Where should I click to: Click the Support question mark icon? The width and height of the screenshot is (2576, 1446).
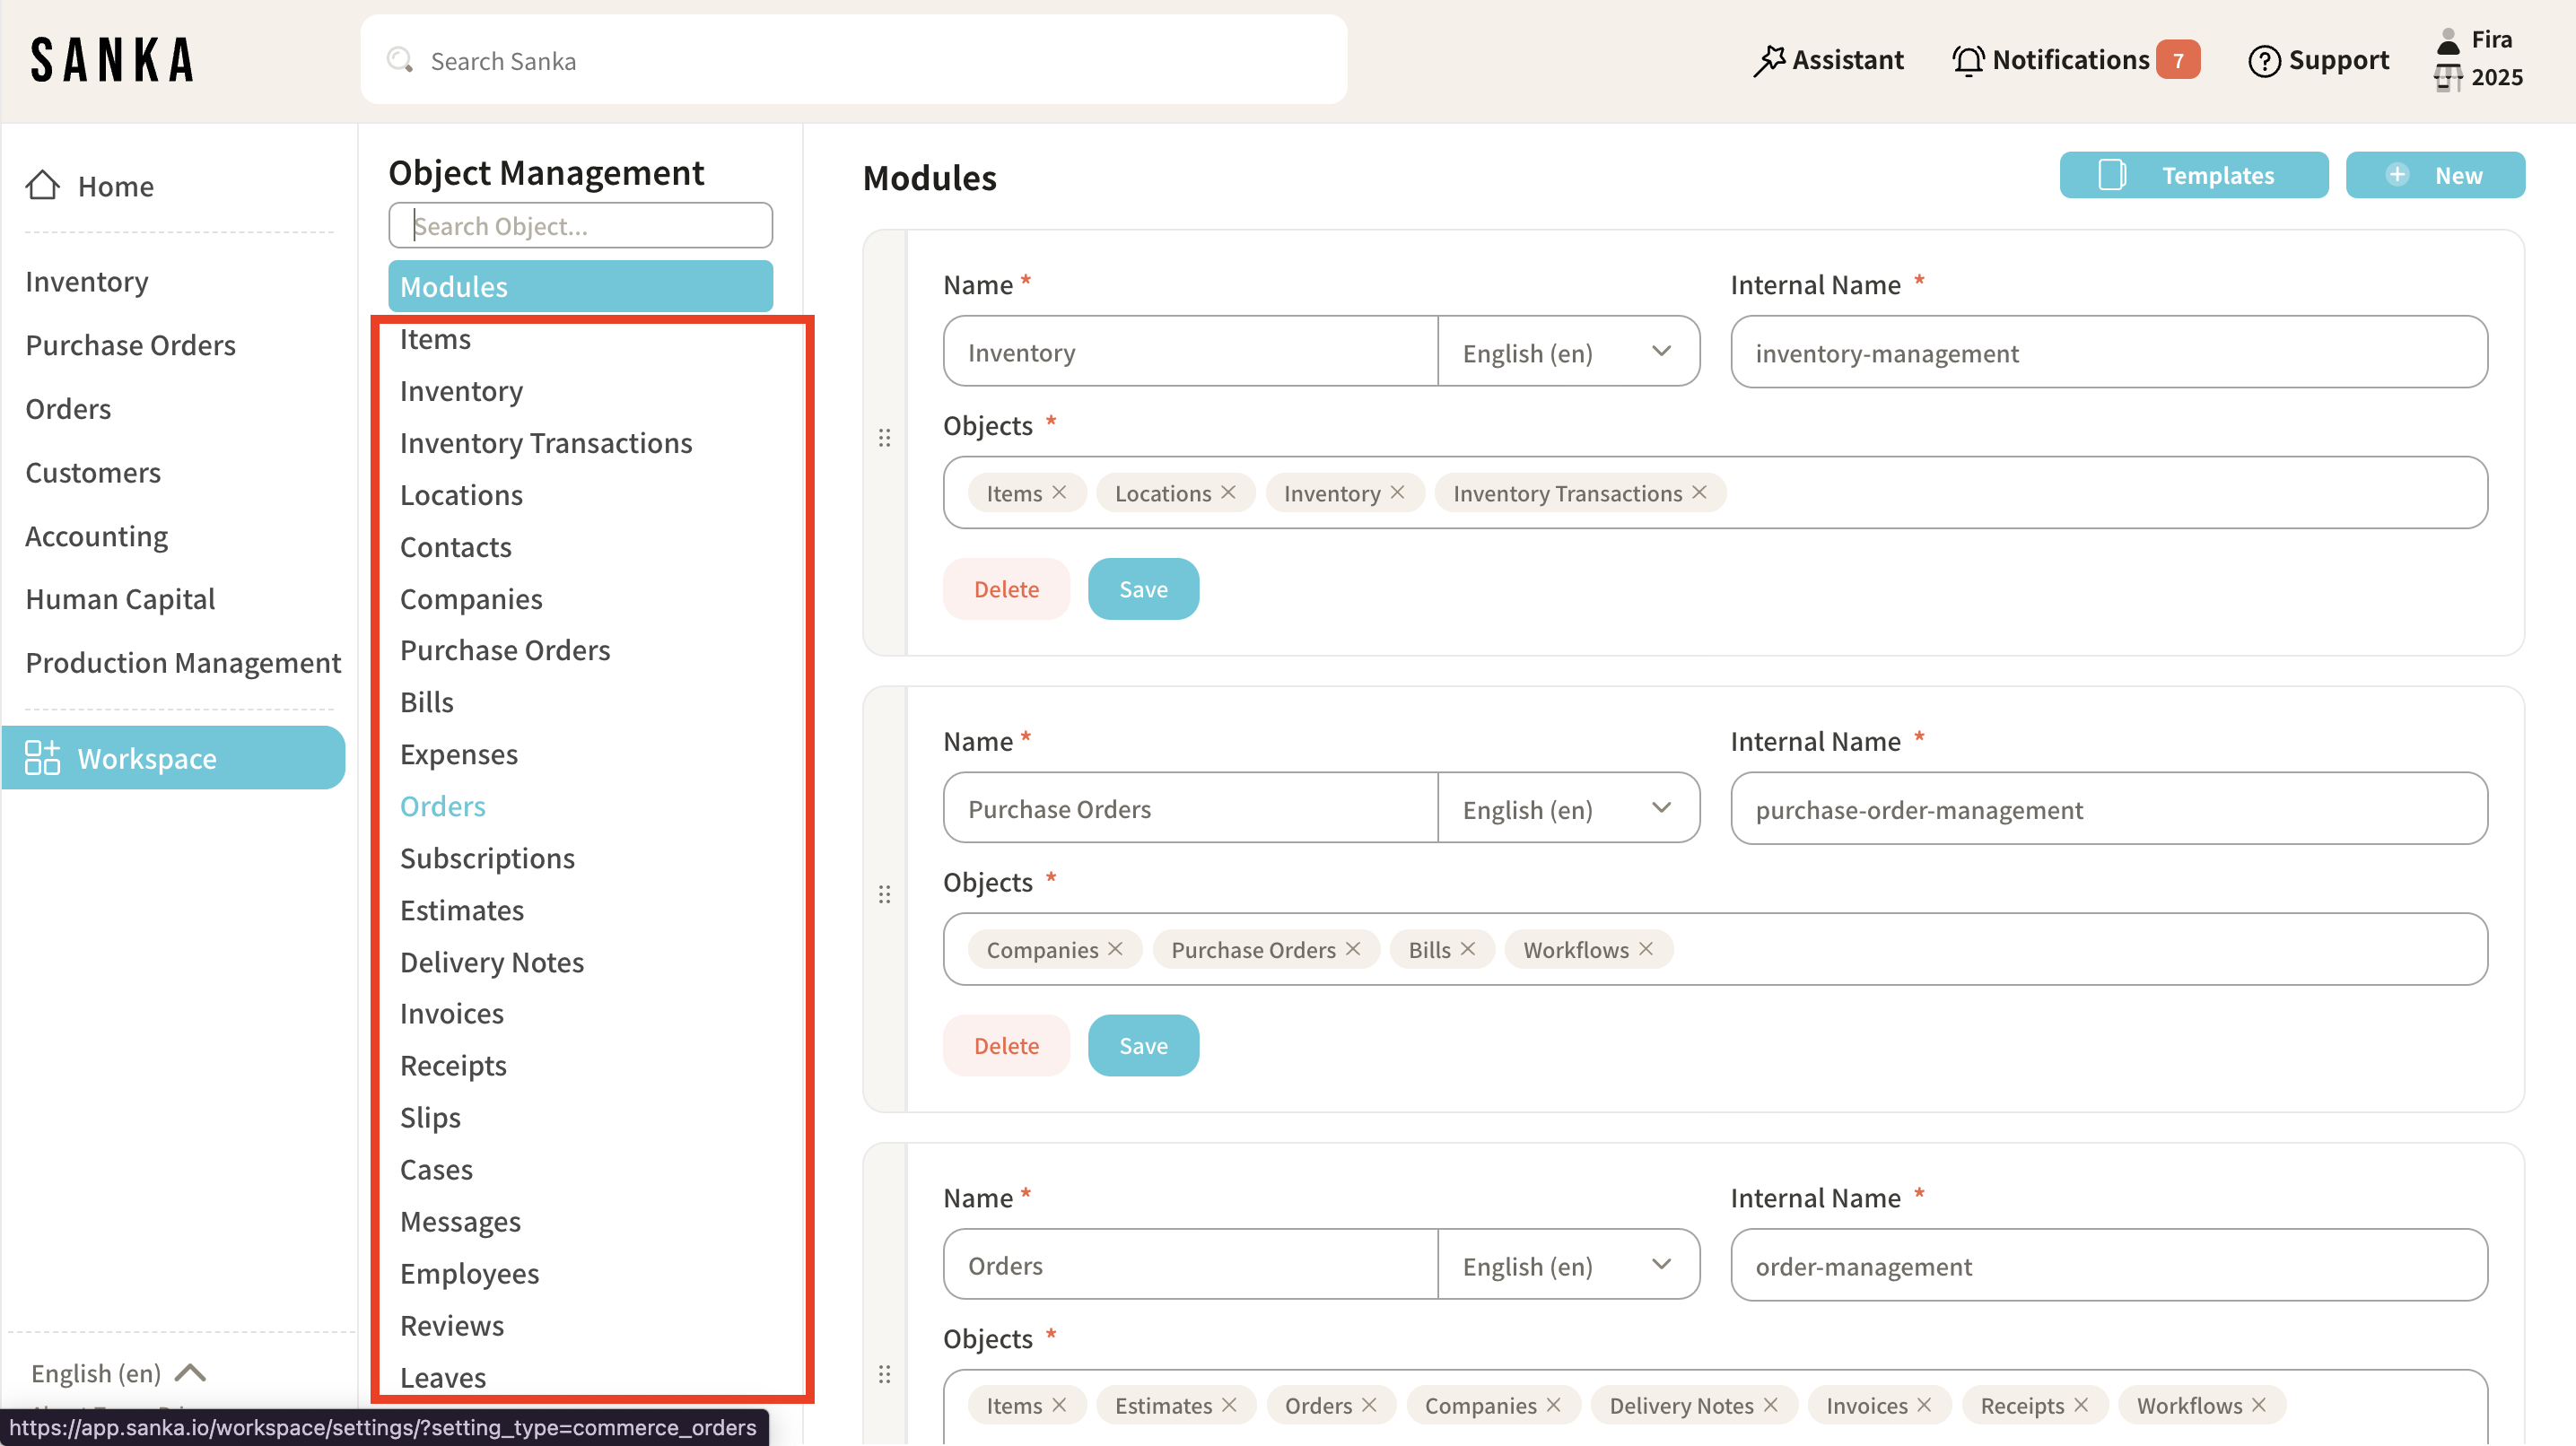tap(2263, 61)
